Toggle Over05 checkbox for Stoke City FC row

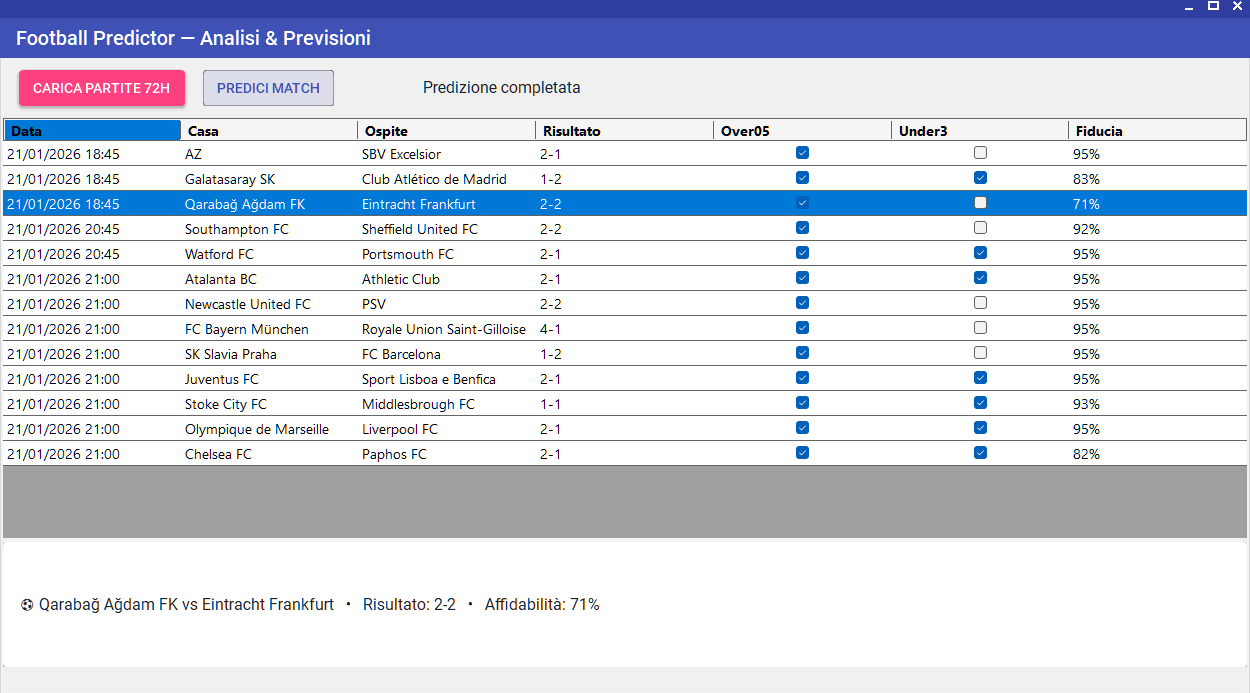coord(802,403)
